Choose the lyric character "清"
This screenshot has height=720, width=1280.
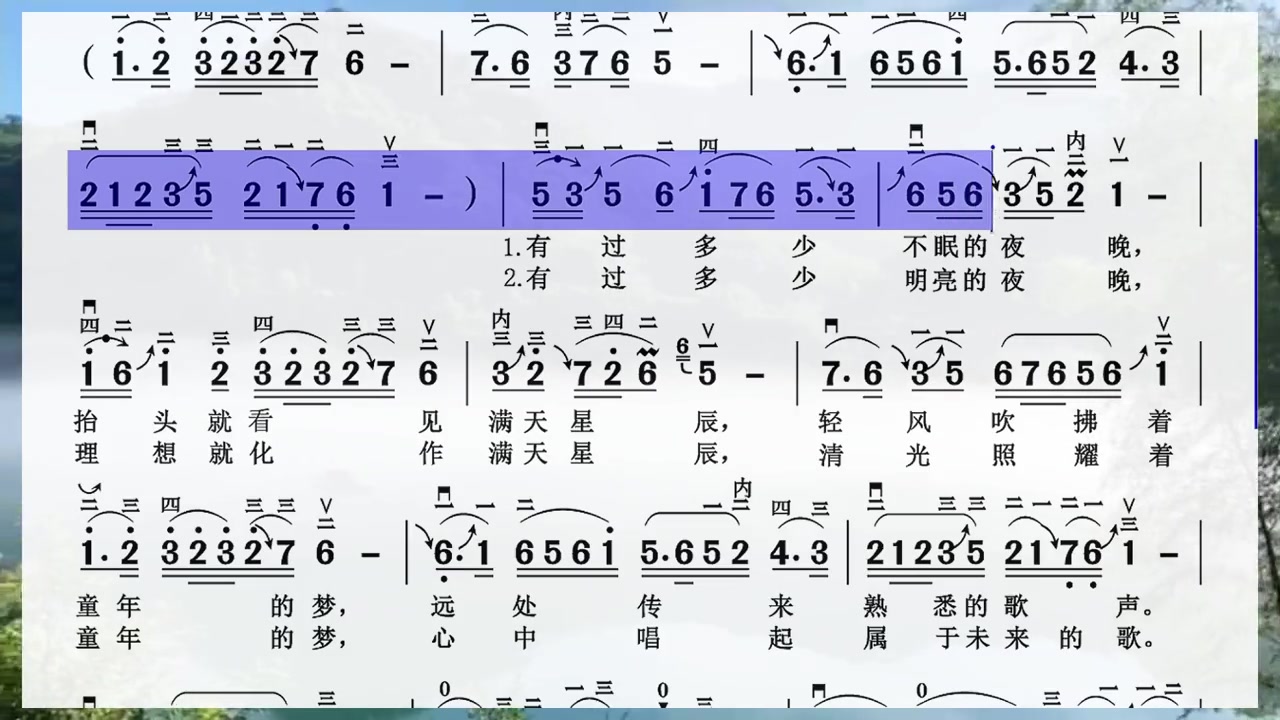point(830,455)
